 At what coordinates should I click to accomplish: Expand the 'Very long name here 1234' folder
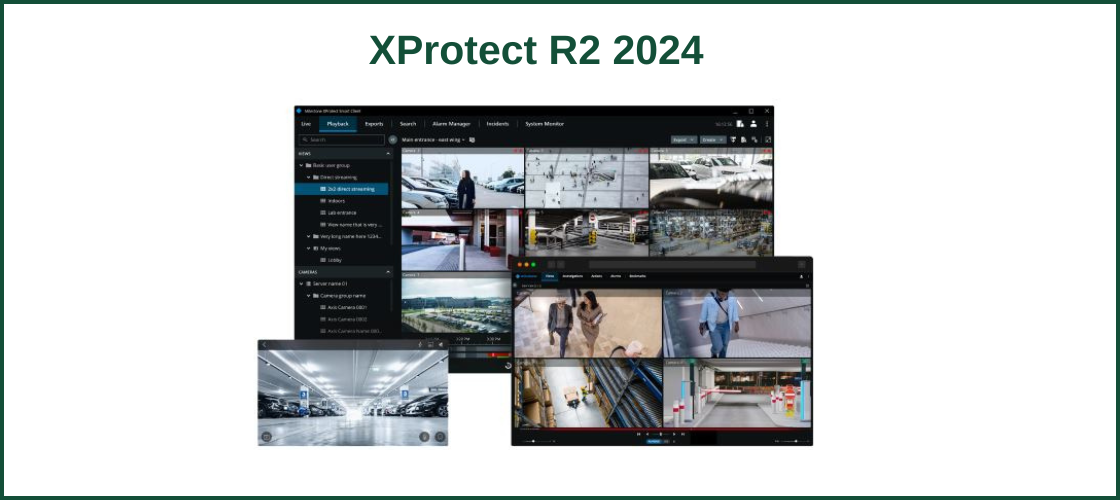pyautogui.click(x=309, y=236)
